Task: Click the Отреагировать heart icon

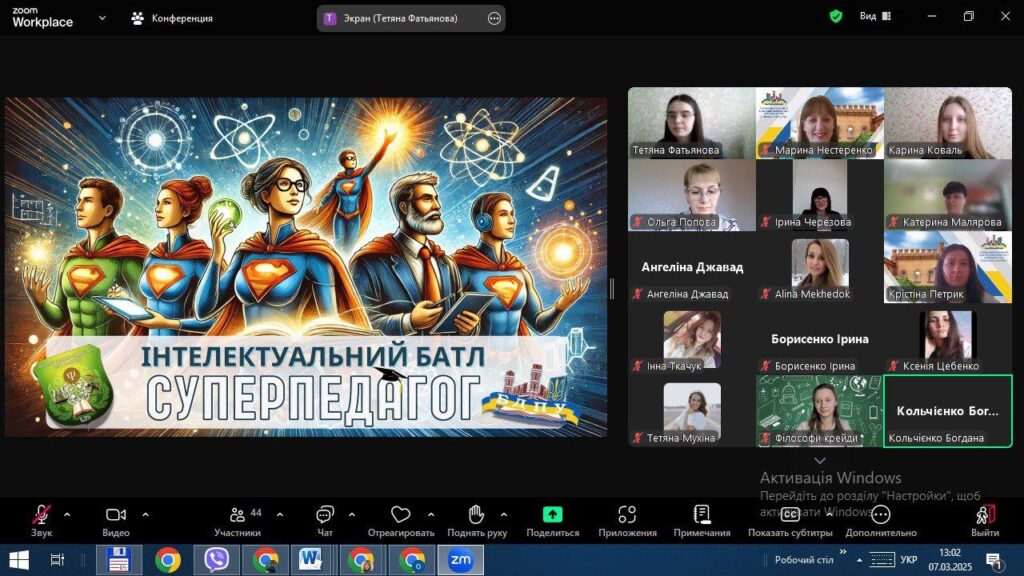Action: [400, 515]
